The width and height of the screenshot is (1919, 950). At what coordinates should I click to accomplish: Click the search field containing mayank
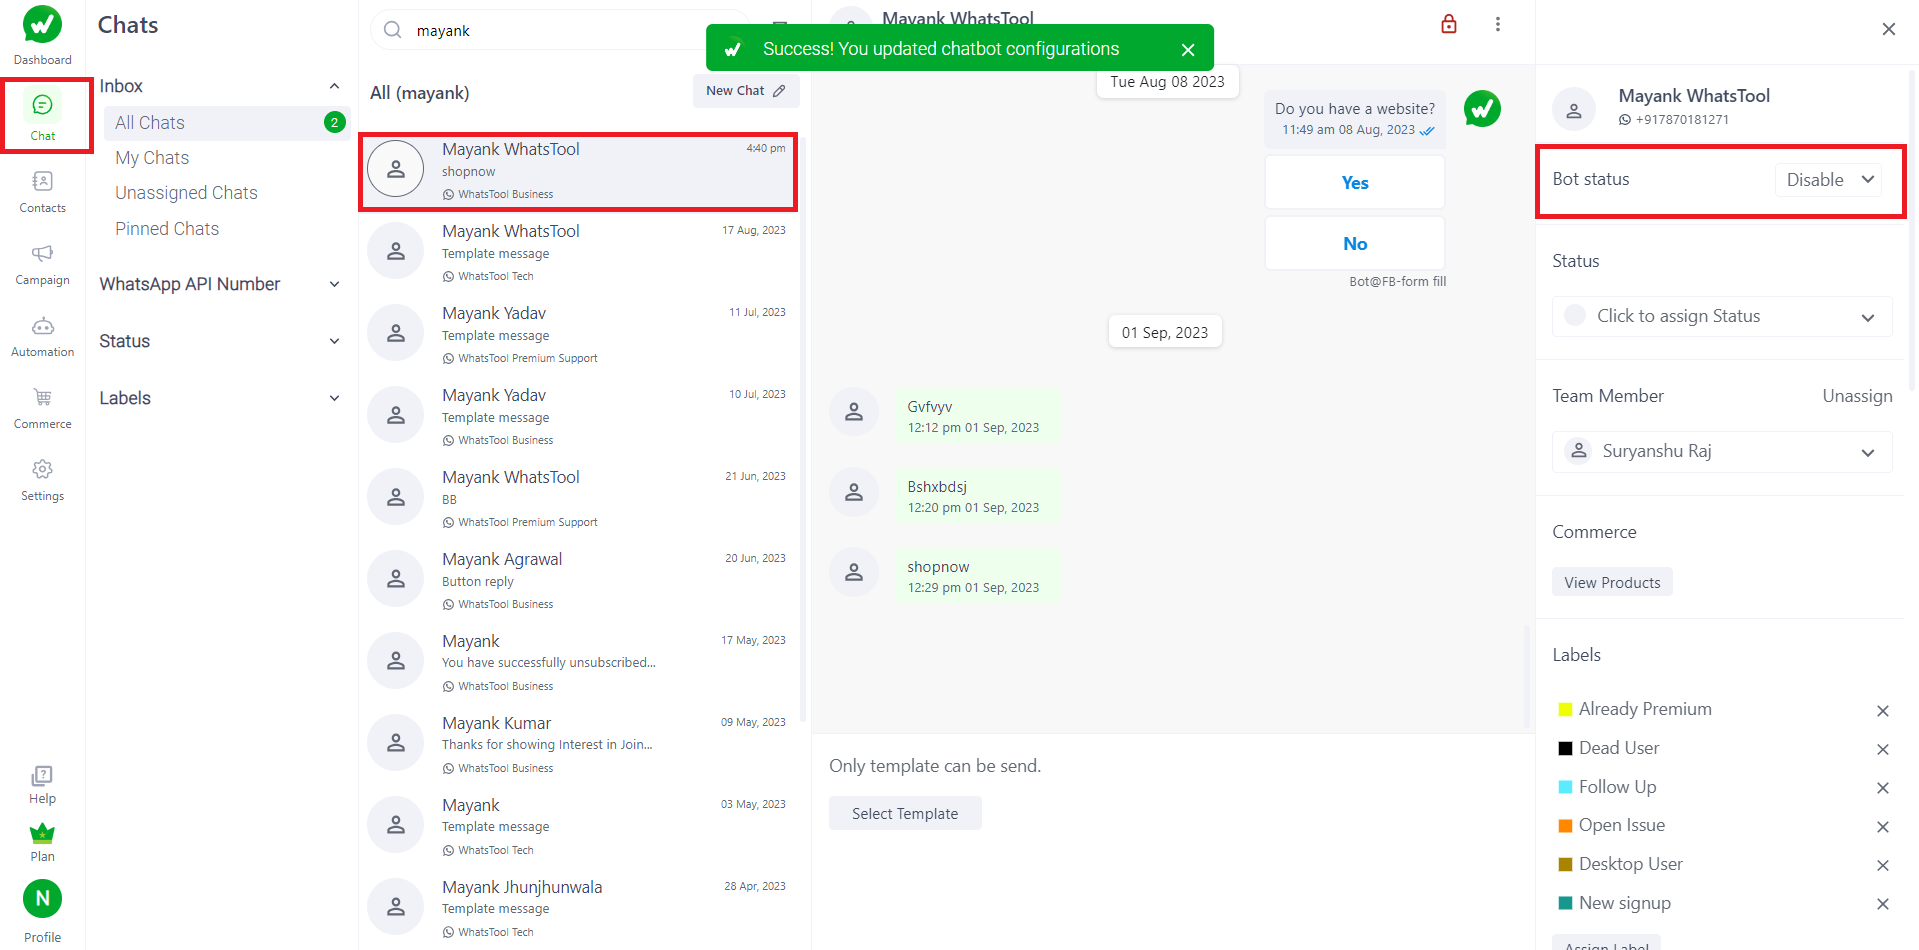coord(560,30)
